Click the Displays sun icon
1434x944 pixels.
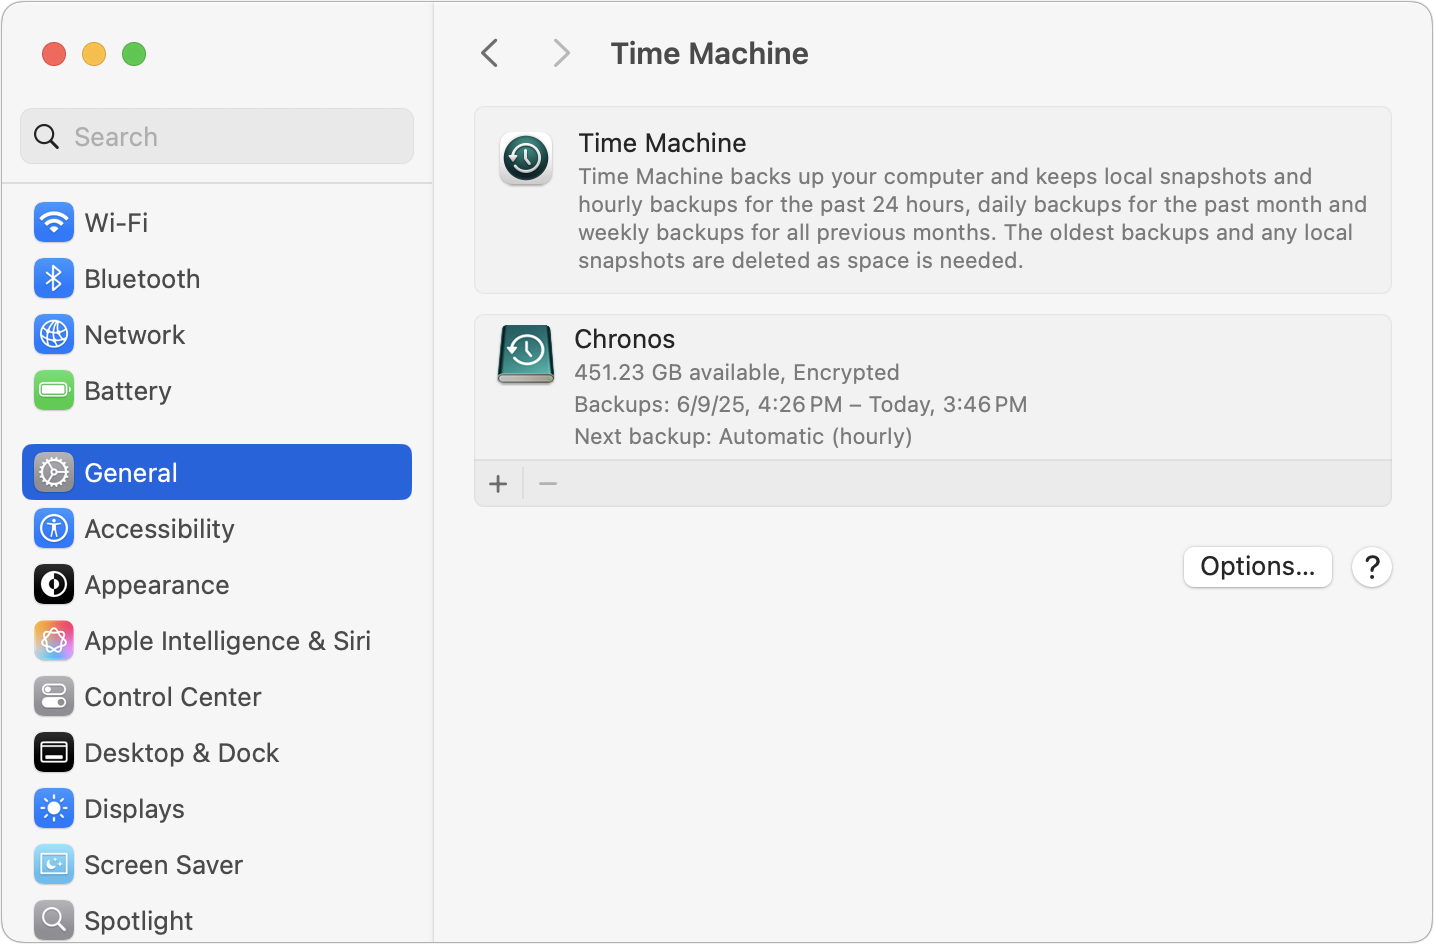pyautogui.click(x=54, y=808)
